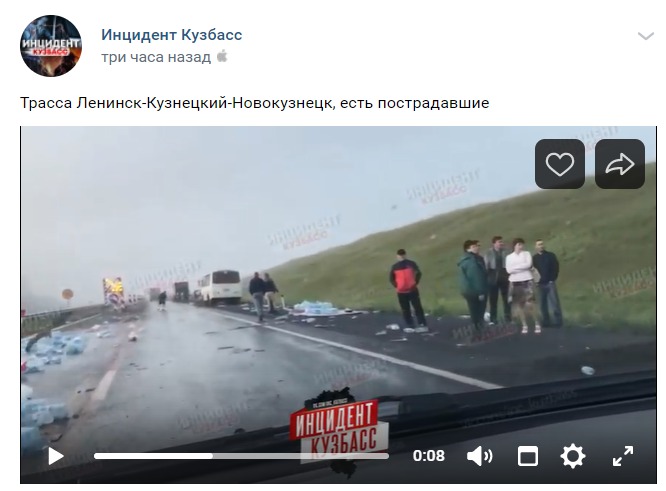Screen dimensions: 666x491
Task: Open video settings gear
Action: click(x=573, y=456)
